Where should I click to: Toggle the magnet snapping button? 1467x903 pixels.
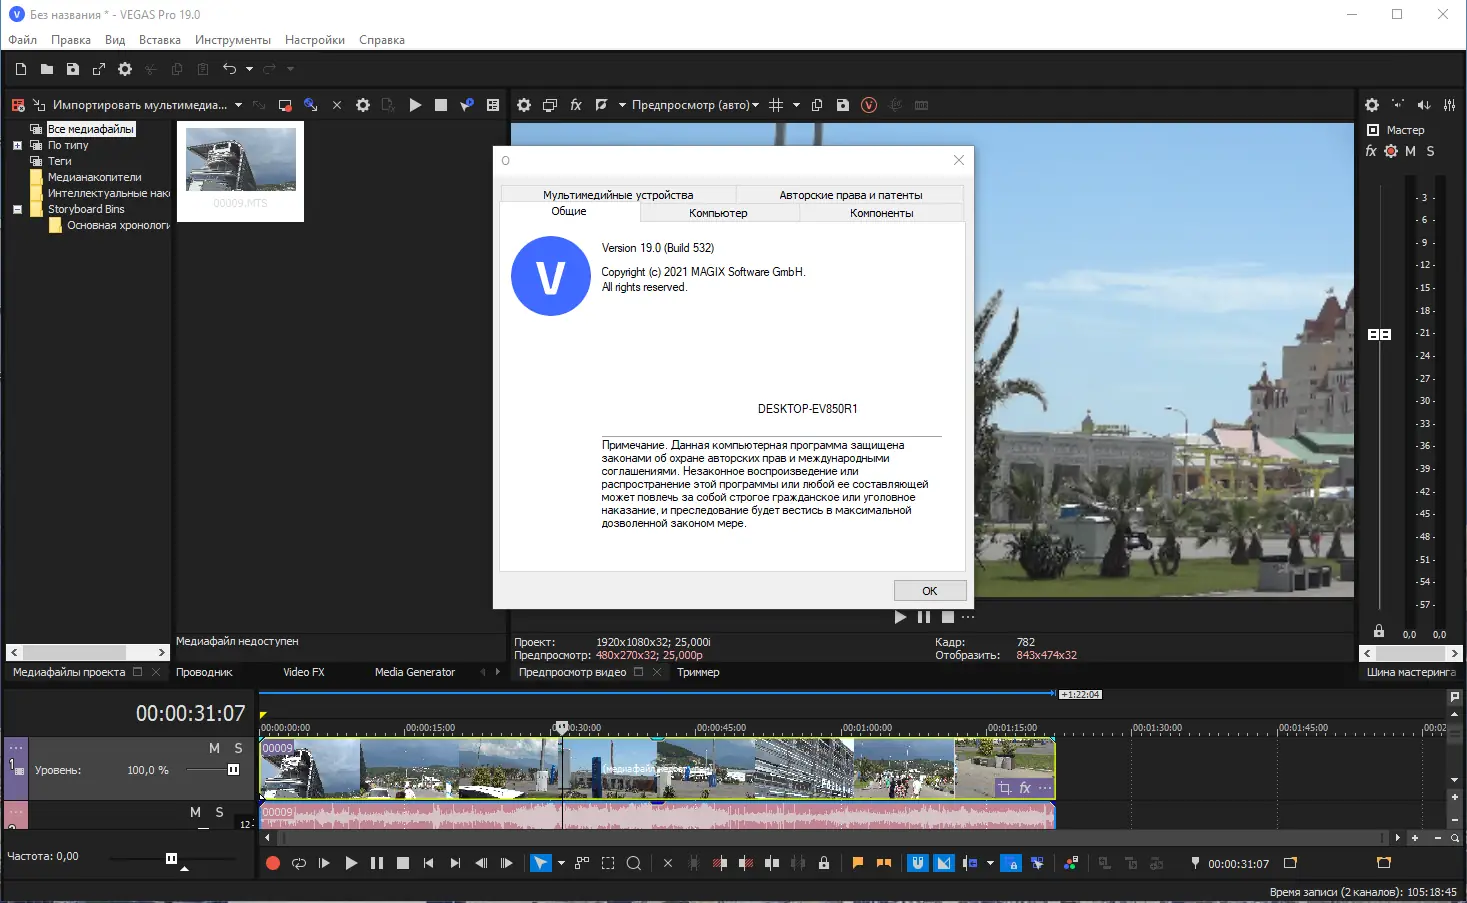[918, 863]
